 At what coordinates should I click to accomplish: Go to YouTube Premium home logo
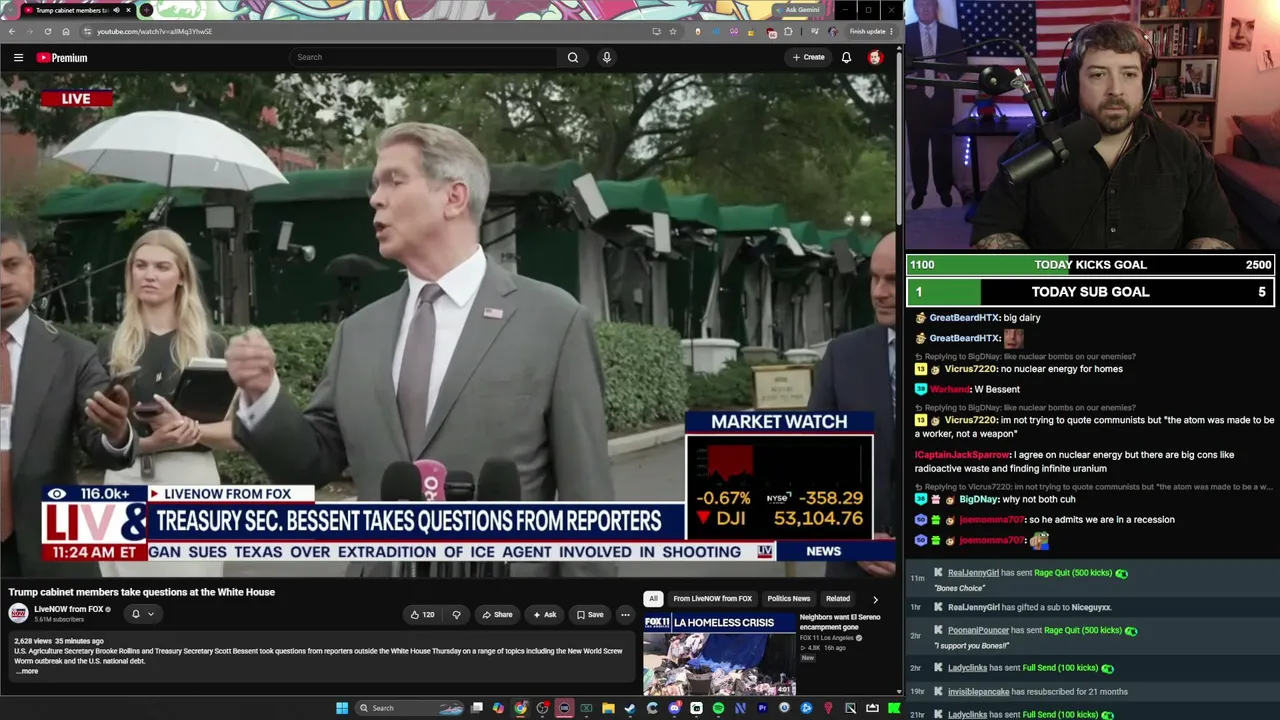click(62, 58)
